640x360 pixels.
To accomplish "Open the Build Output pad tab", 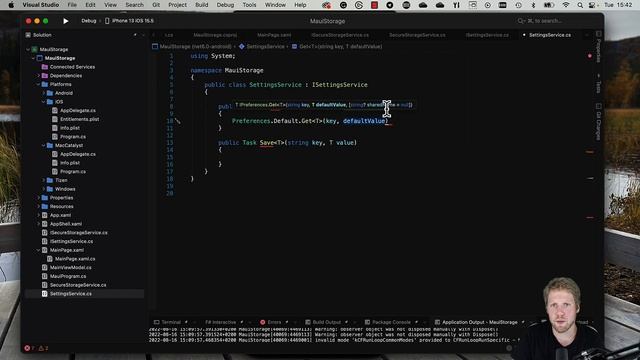I will pos(327,322).
